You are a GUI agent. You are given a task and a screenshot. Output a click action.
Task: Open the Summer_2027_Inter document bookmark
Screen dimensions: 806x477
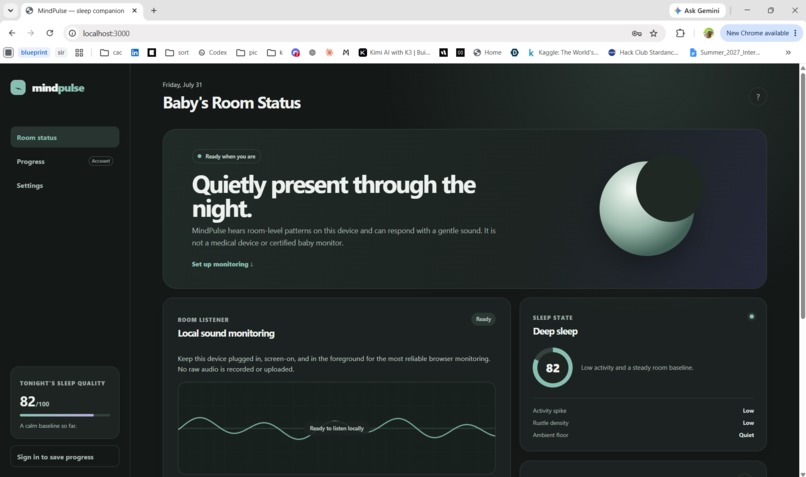(x=725, y=52)
